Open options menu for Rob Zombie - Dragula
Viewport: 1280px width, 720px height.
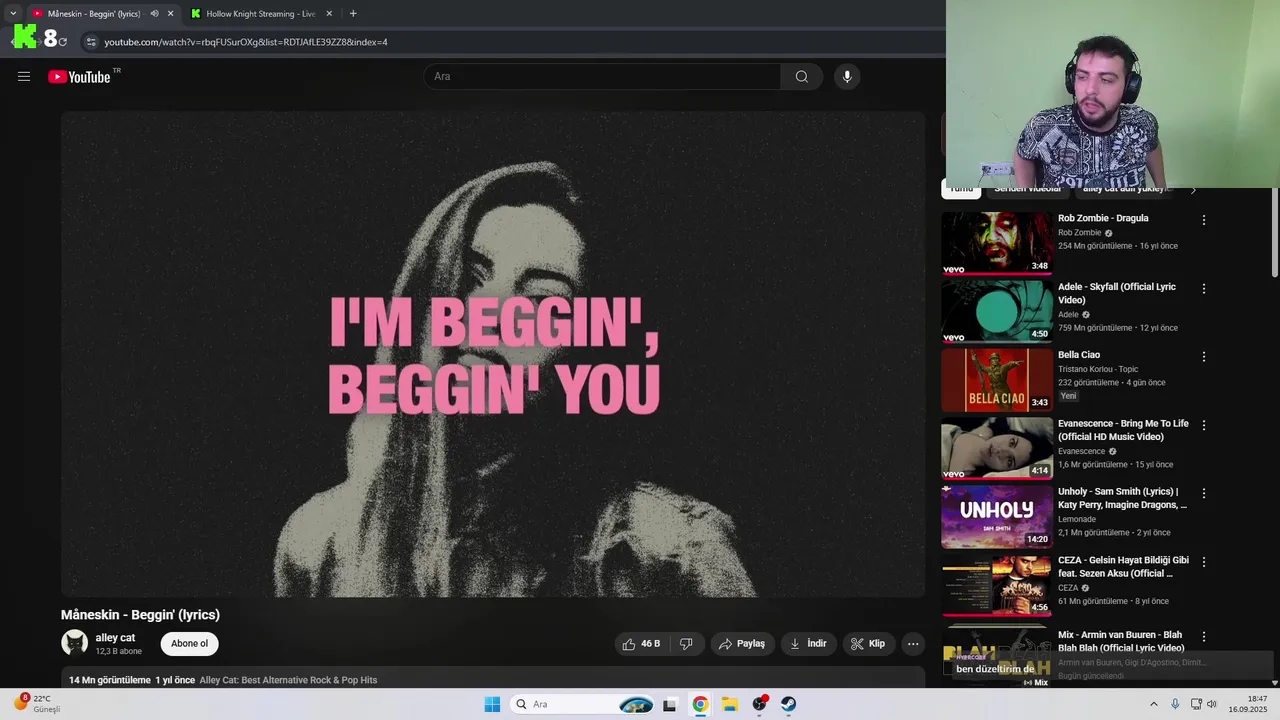(1204, 220)
